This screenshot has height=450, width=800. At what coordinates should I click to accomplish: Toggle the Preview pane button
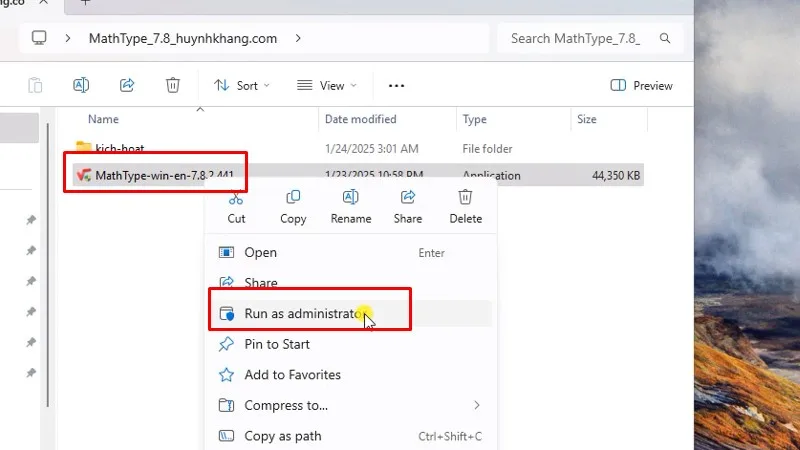click(641, 85)
